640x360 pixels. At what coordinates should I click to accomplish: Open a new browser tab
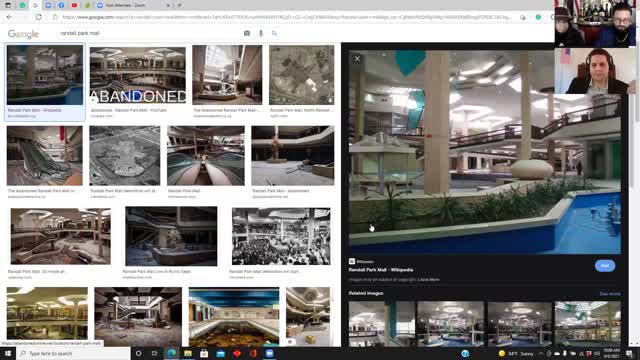tap(180, 5)
